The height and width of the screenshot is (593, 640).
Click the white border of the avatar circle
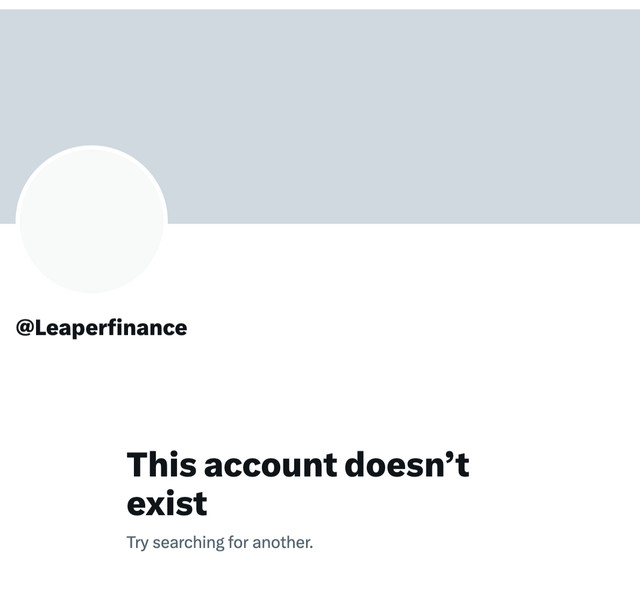(92, 147)
